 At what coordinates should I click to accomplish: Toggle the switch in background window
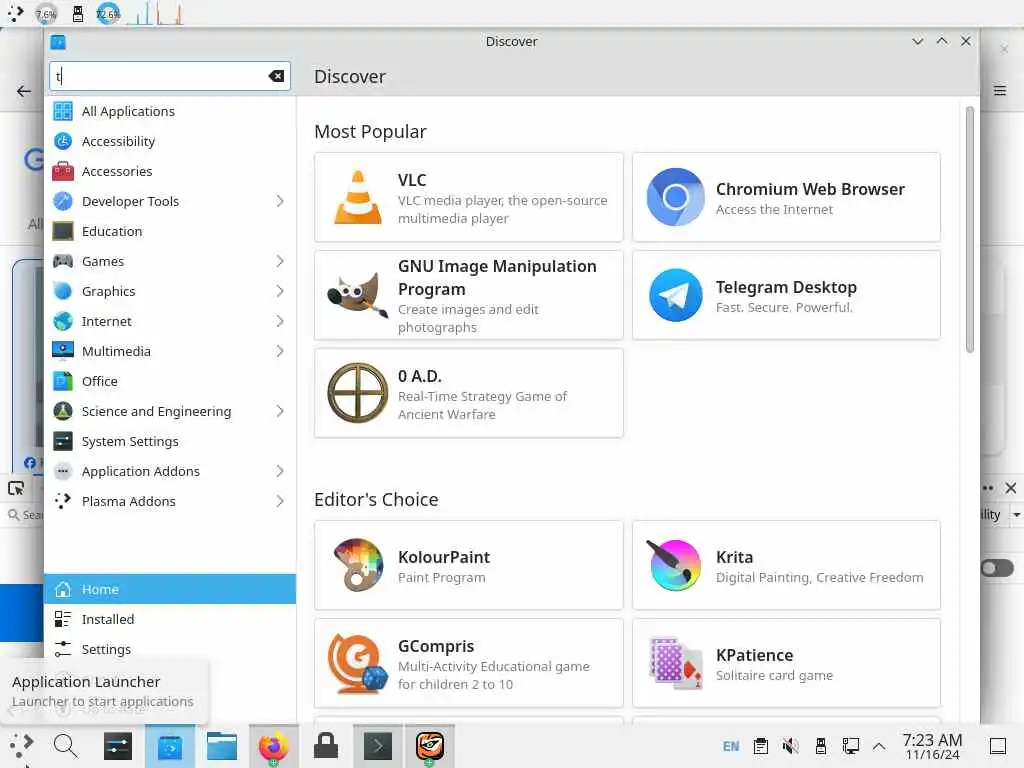tap(997, 568)
